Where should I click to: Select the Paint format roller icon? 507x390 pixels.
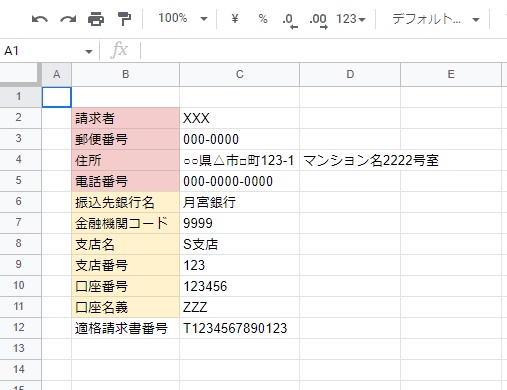124,19
